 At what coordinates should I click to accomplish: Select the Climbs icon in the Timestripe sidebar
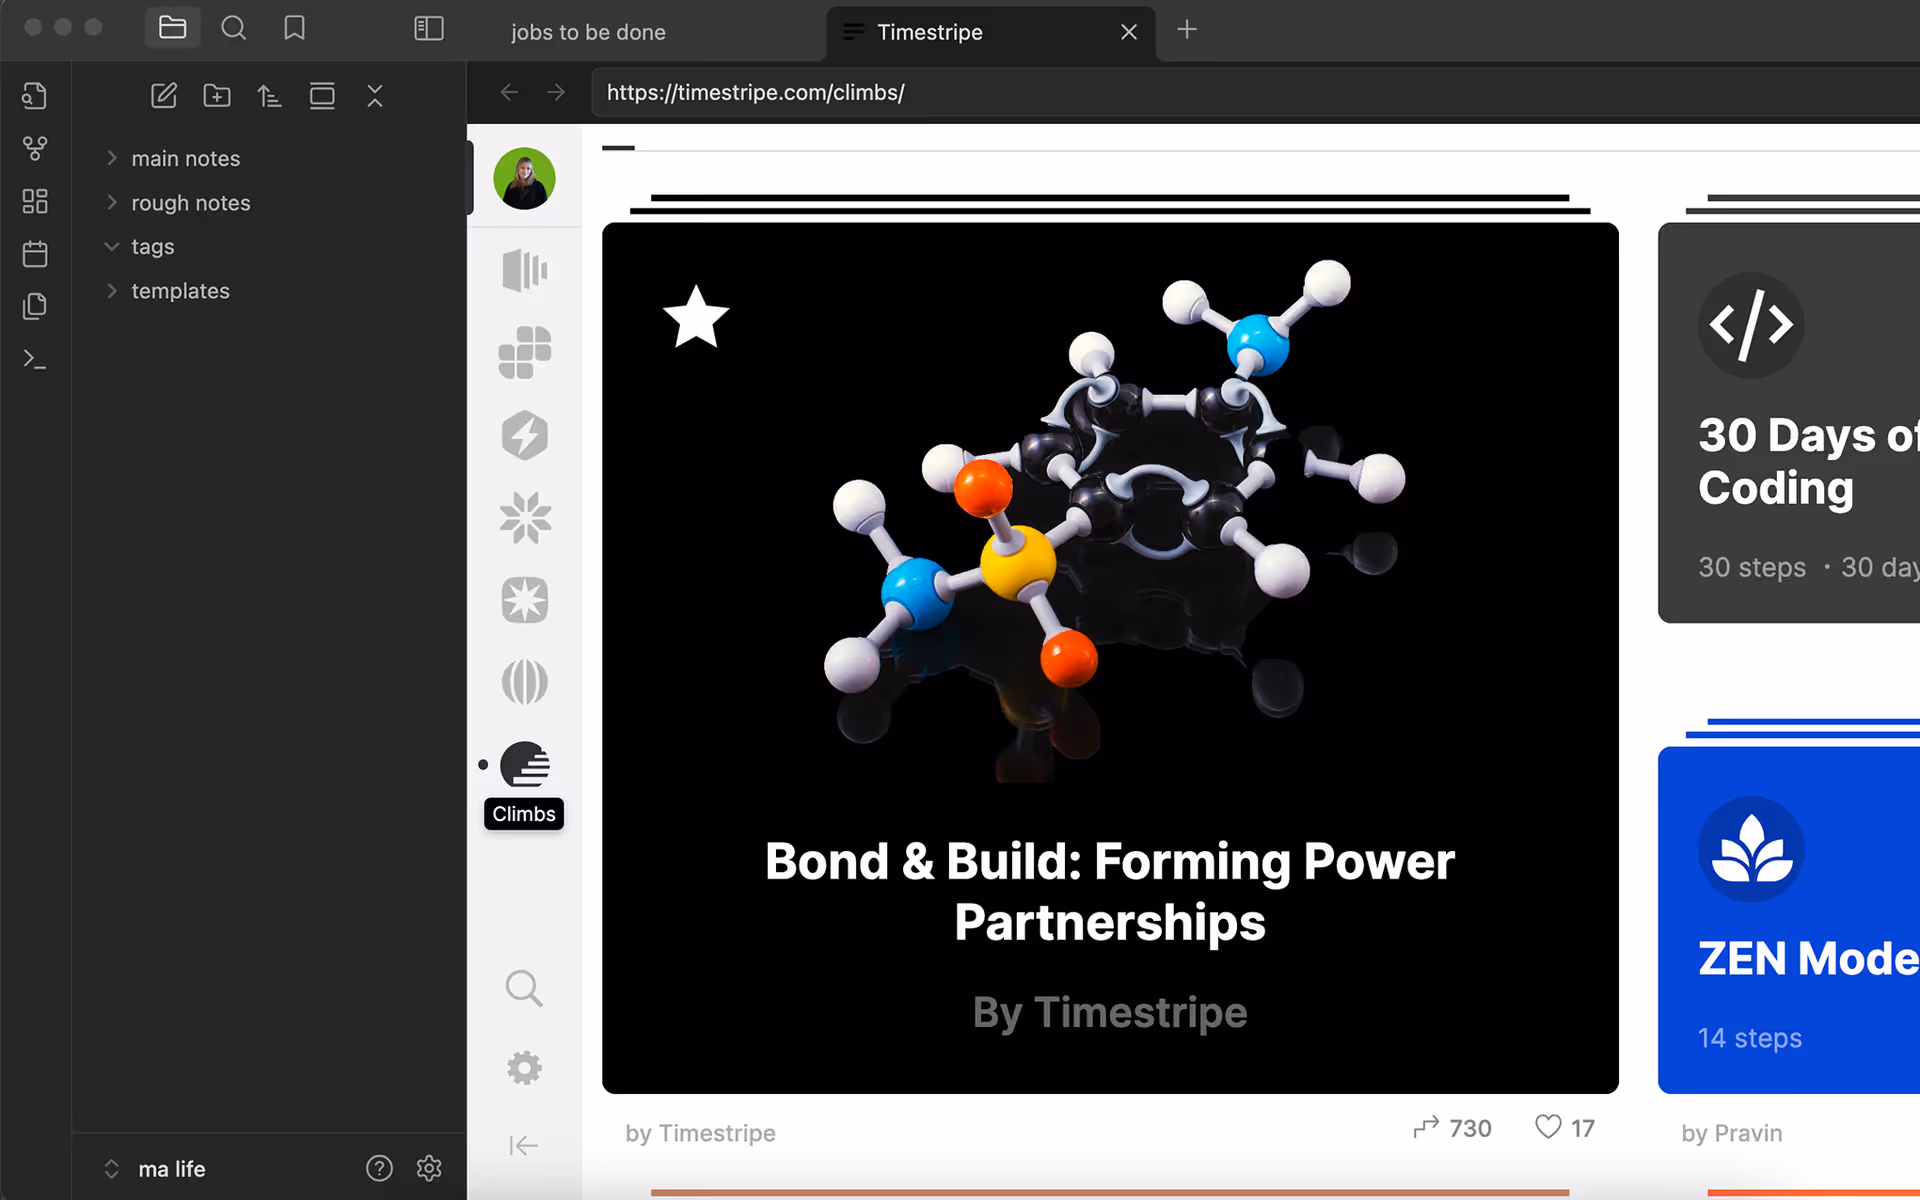(x=524, y=765)
